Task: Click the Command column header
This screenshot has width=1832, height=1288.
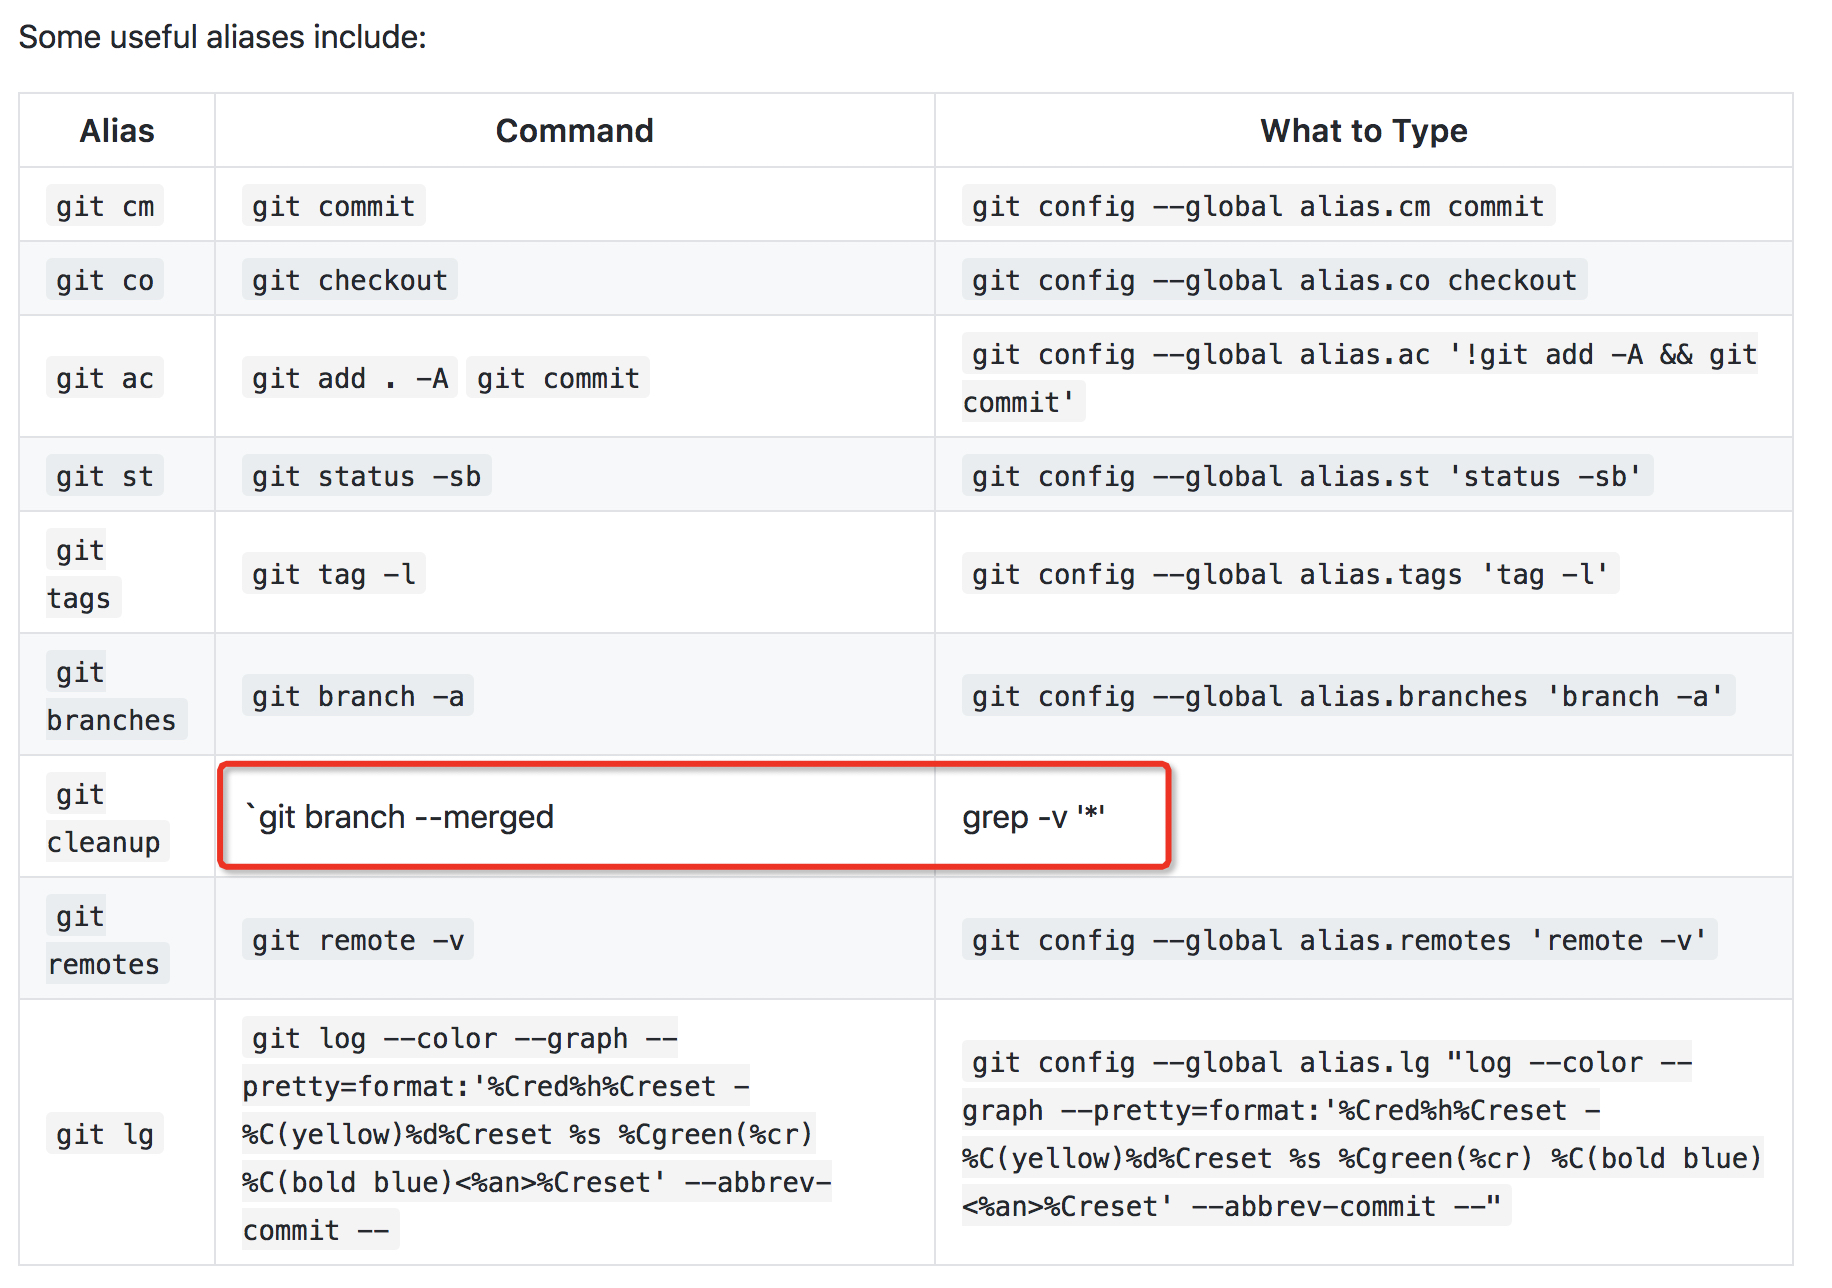Action: click(x=575, y=130)
